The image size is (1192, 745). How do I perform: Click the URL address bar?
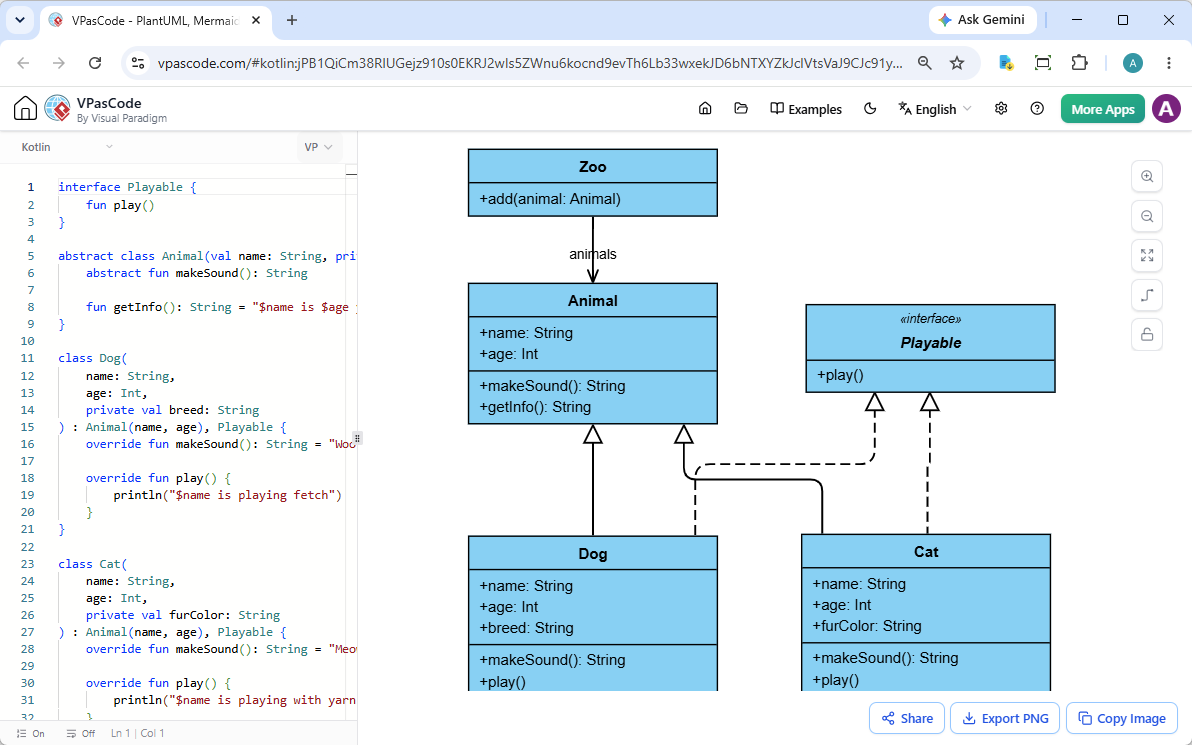click(x=530, y=63)
